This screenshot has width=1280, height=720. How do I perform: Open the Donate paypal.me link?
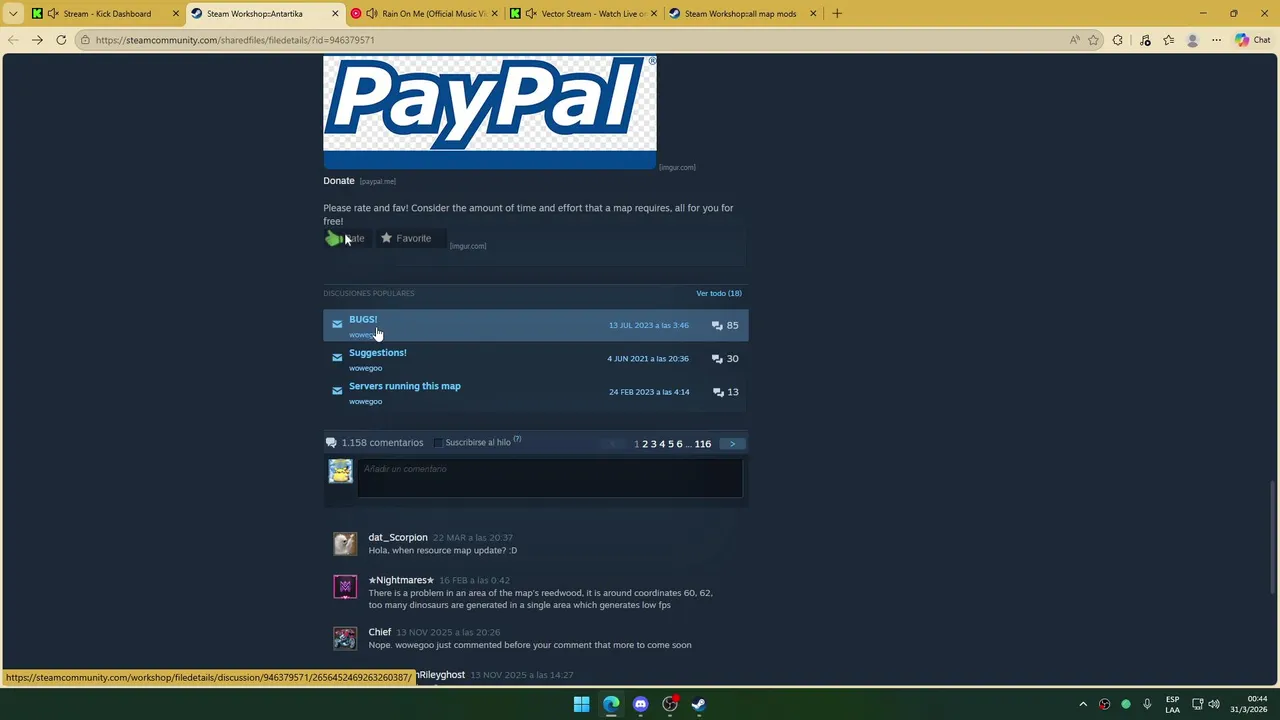[x=339, y=181]
